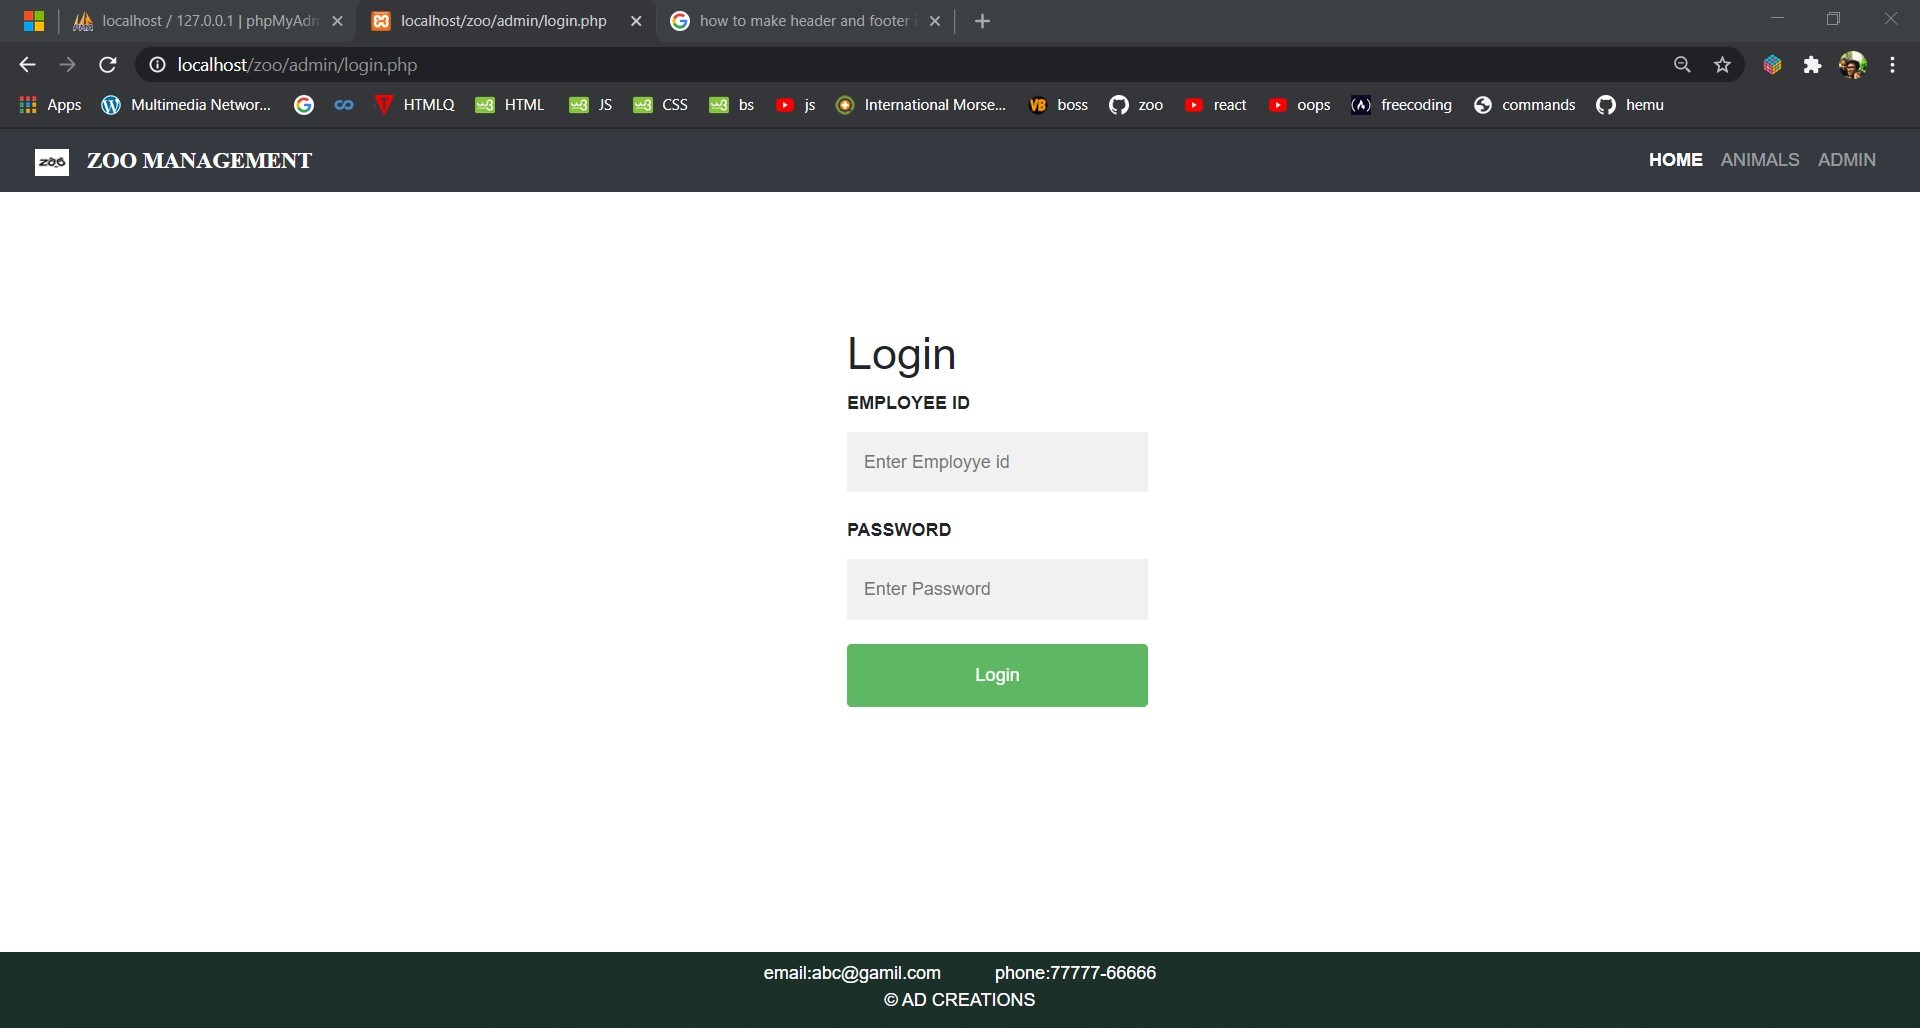Viewport: 1920px width, 1028px height.
Task: Open the freecoding bookmark
Action: [1415, 104]
